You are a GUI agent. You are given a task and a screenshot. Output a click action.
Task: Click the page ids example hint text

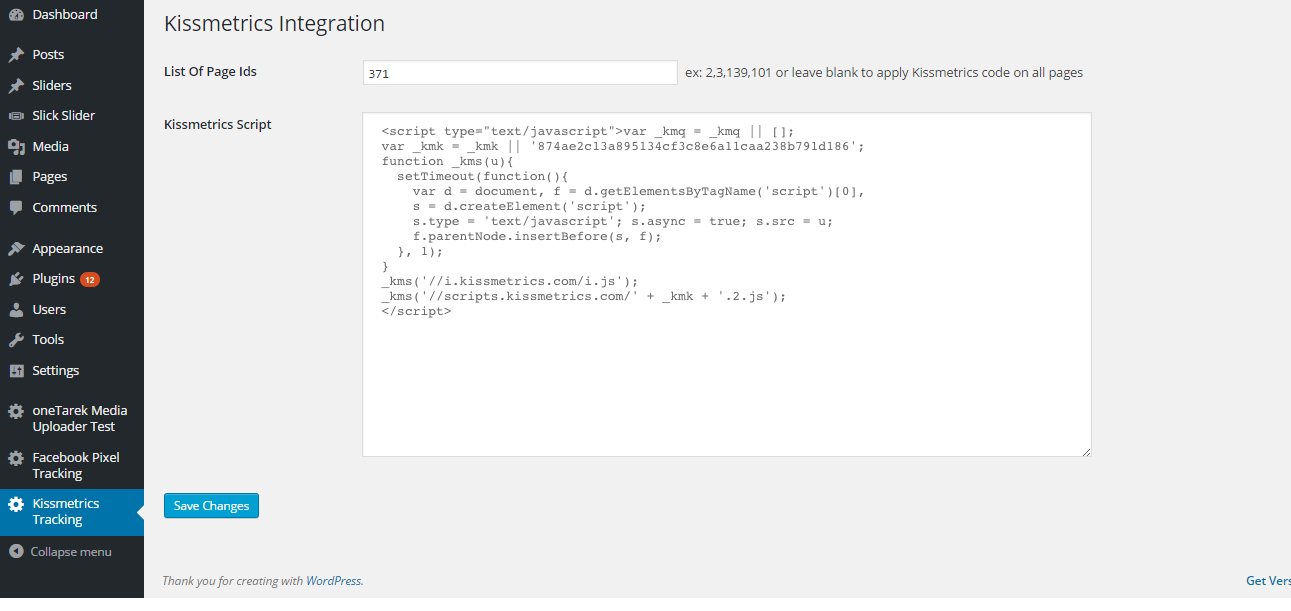pyautogui.click(x=884, y=73)
